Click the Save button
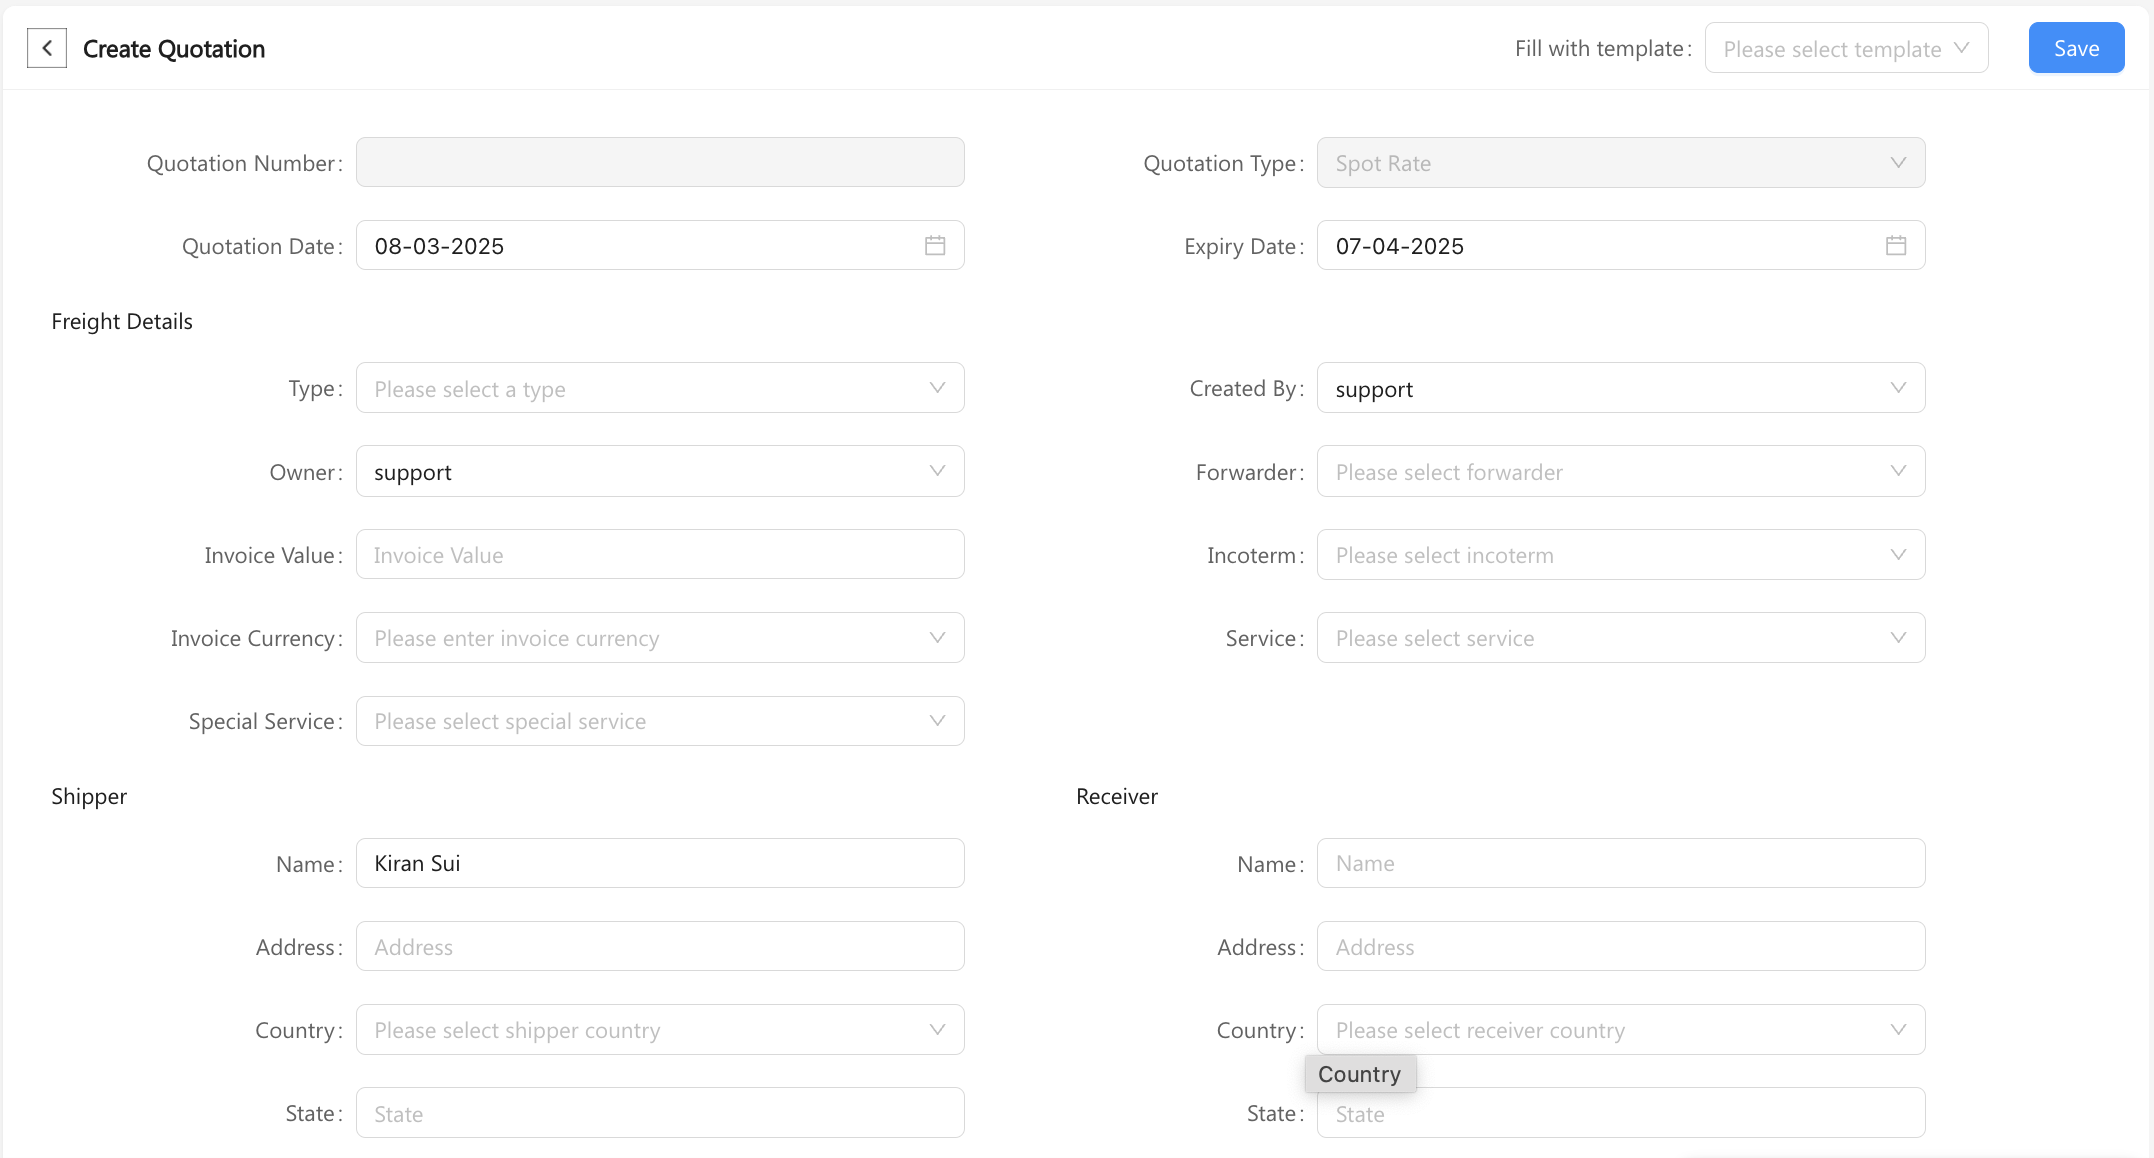Viewport: 2154px width, 1158px height. (2076, 48)
